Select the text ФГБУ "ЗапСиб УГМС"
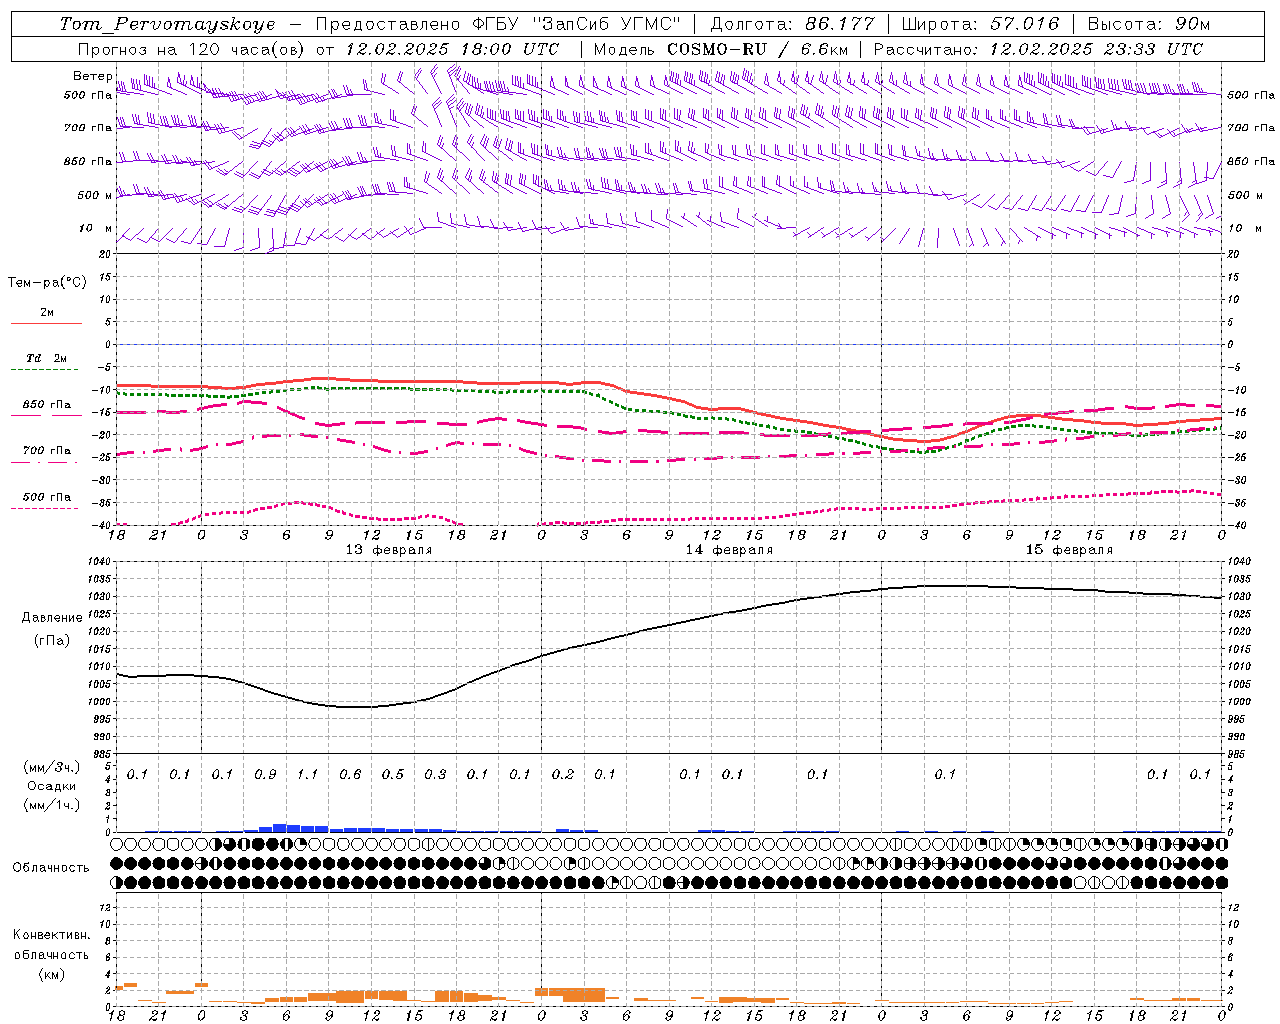 [576, 24]
